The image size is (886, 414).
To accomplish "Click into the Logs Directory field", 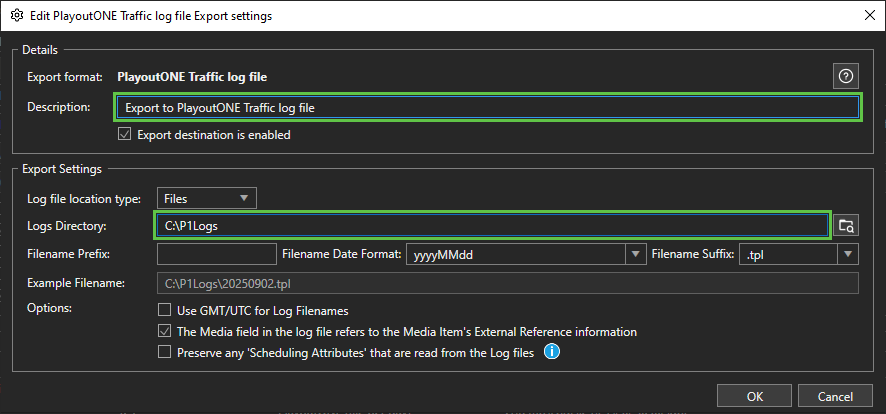I will click(x=493, y=226).
